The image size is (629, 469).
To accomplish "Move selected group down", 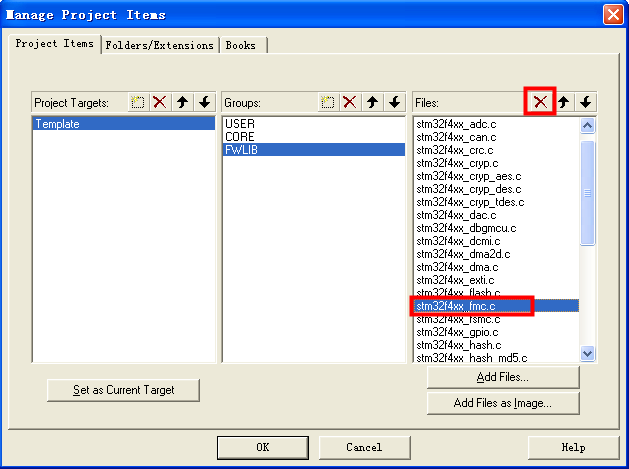I will click(x=395, y=102).
